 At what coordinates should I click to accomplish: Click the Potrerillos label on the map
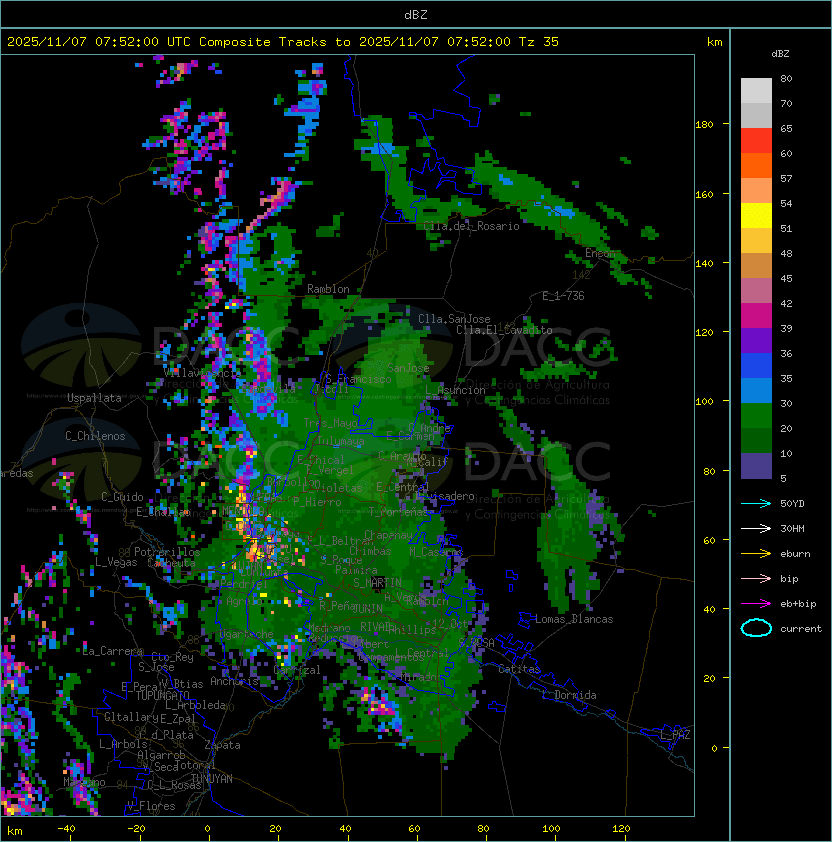(167, 552)
